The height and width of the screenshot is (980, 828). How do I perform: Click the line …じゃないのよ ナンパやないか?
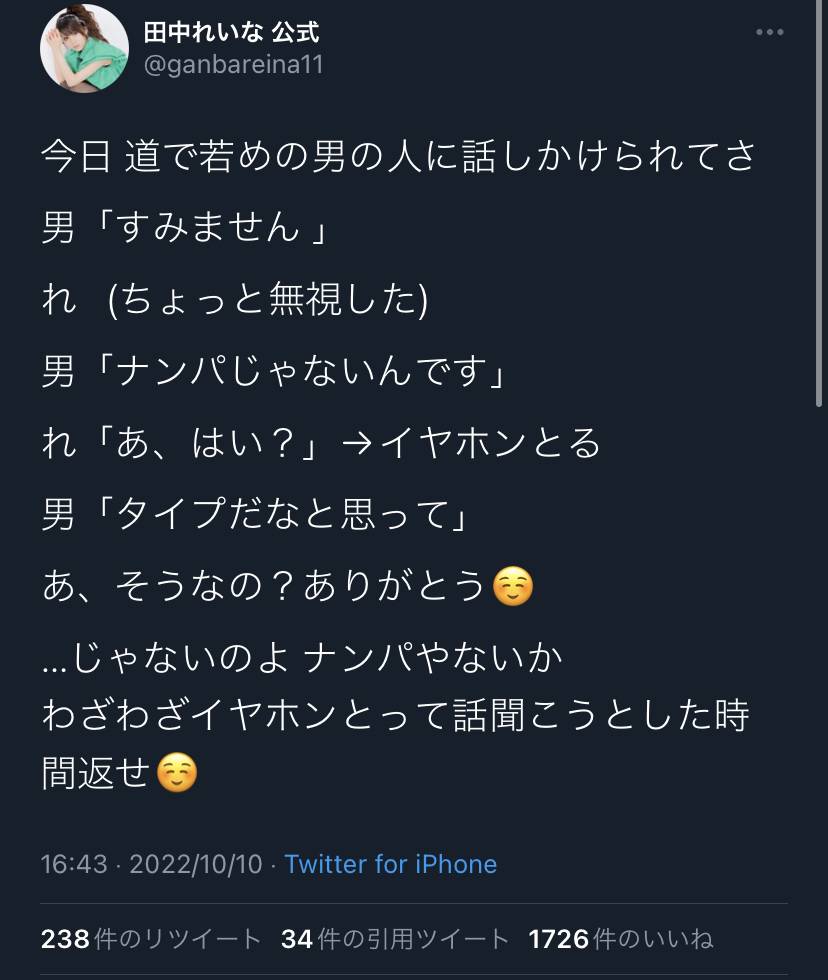point(302,658)
